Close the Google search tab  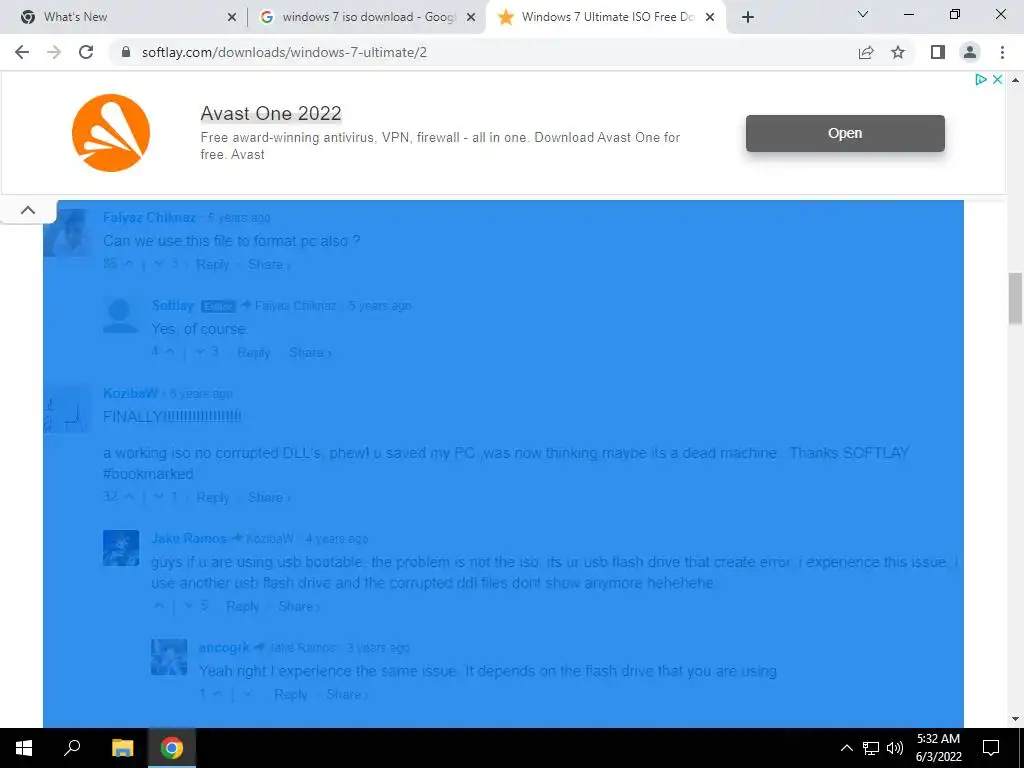(471, 17)
